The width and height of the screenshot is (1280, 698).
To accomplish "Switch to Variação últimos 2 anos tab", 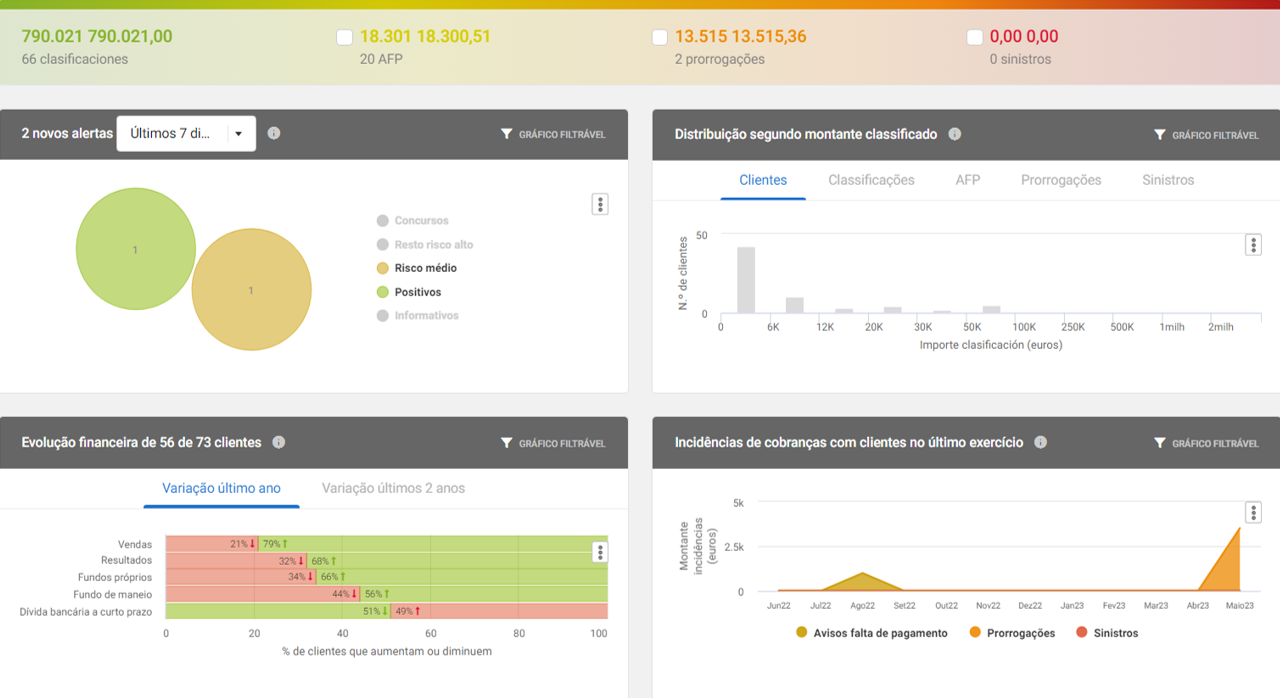I will point(393,488).
